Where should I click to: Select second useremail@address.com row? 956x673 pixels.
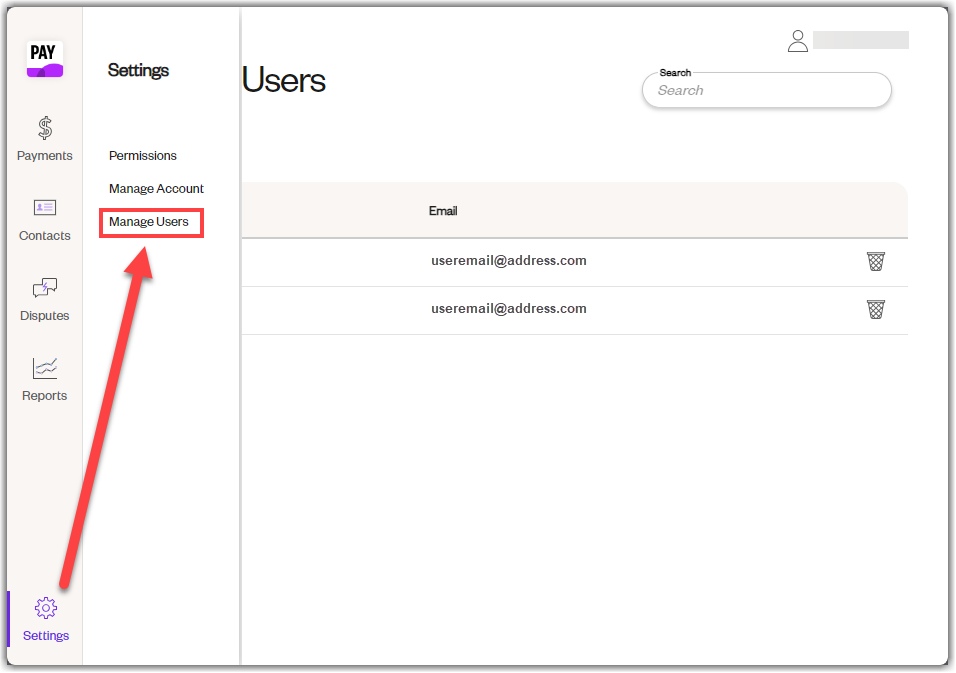(574, 310)
